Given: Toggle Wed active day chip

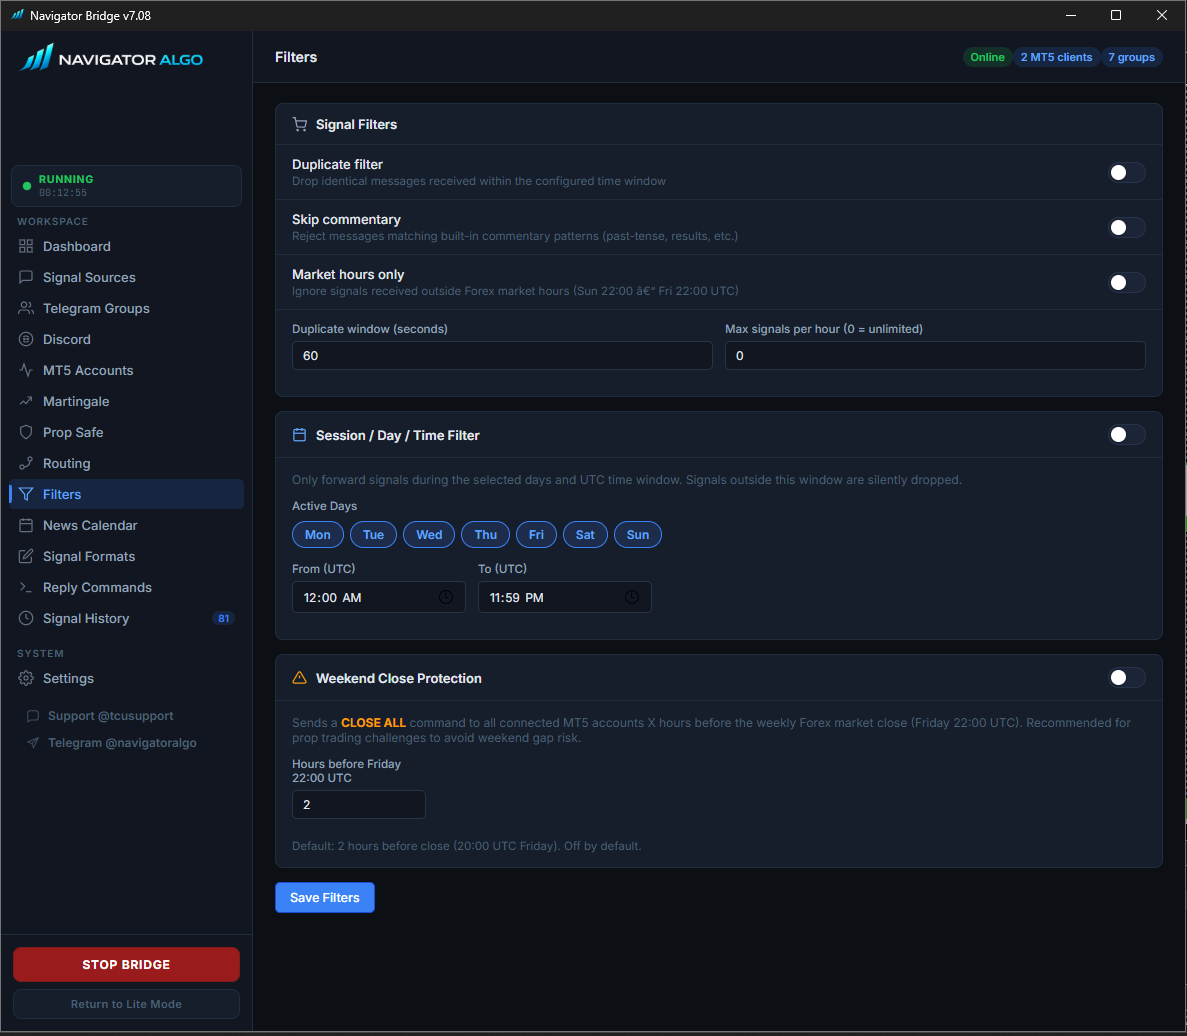Looking at the screenshot, I should tap(429, 535).
